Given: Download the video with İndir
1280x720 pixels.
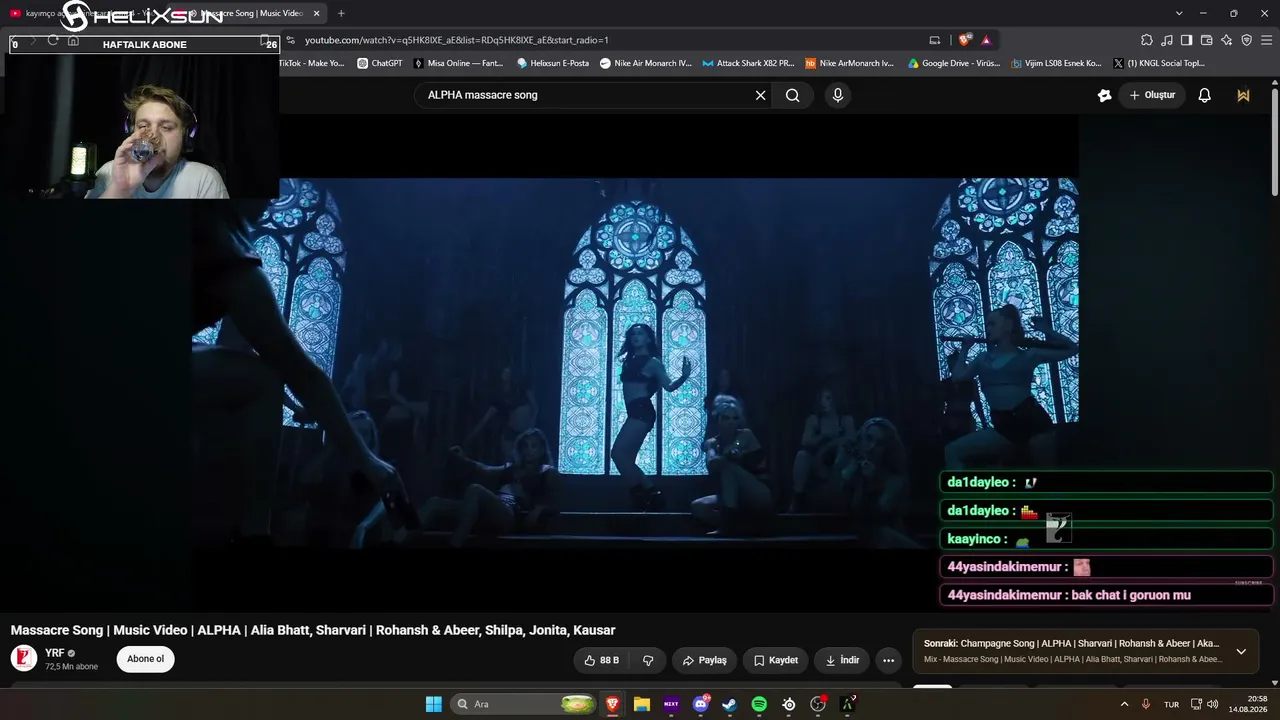Looking at the screenshot, I should click(842, 660).
